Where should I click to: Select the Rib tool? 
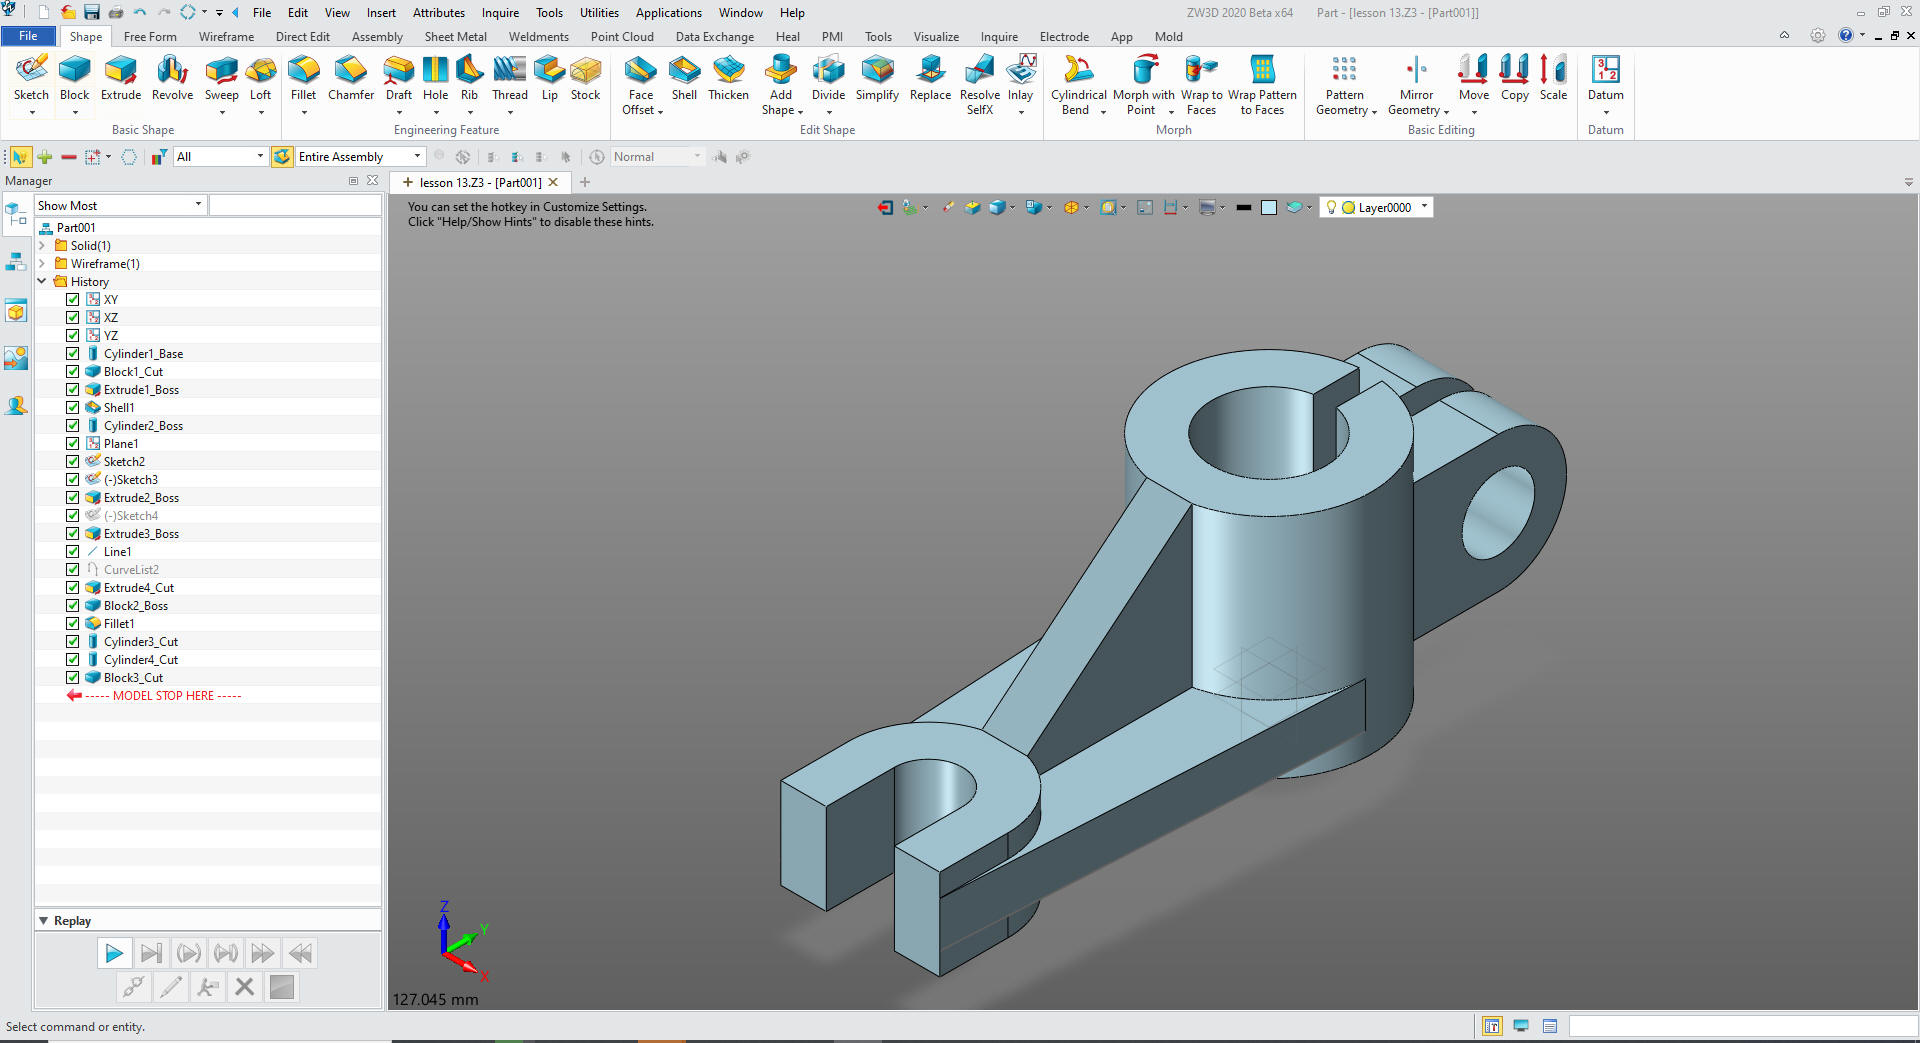pos(469,78)
